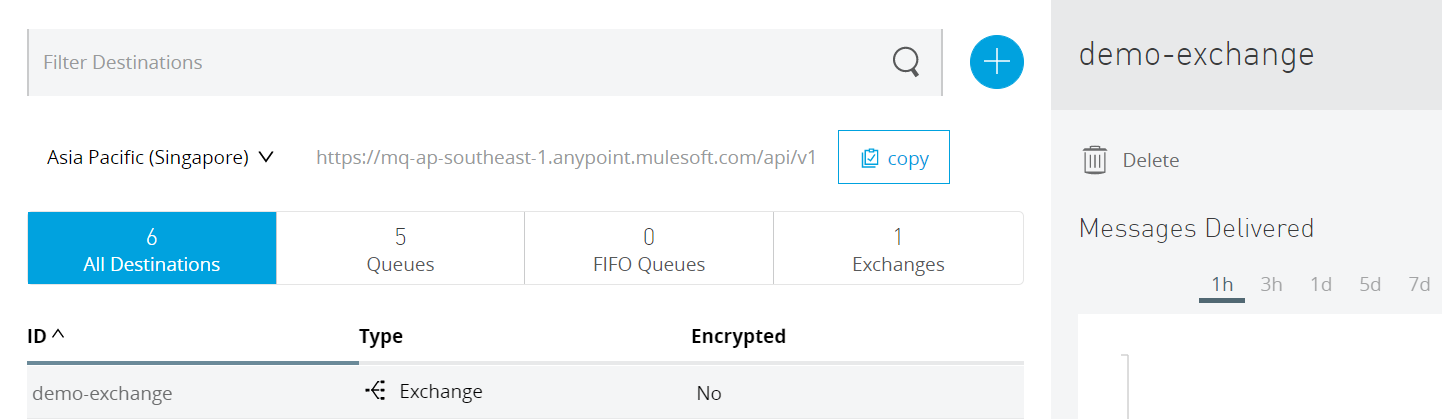
Task: Set the chart range to 7d
Action: [1419, 284]
